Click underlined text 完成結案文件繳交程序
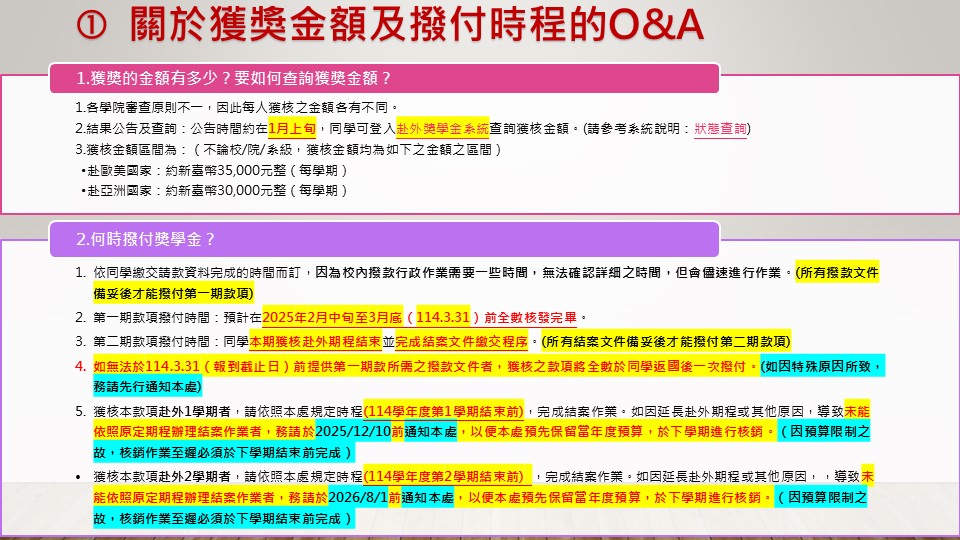The height and width of the screenshot is (540, 960). coord(462,341)
